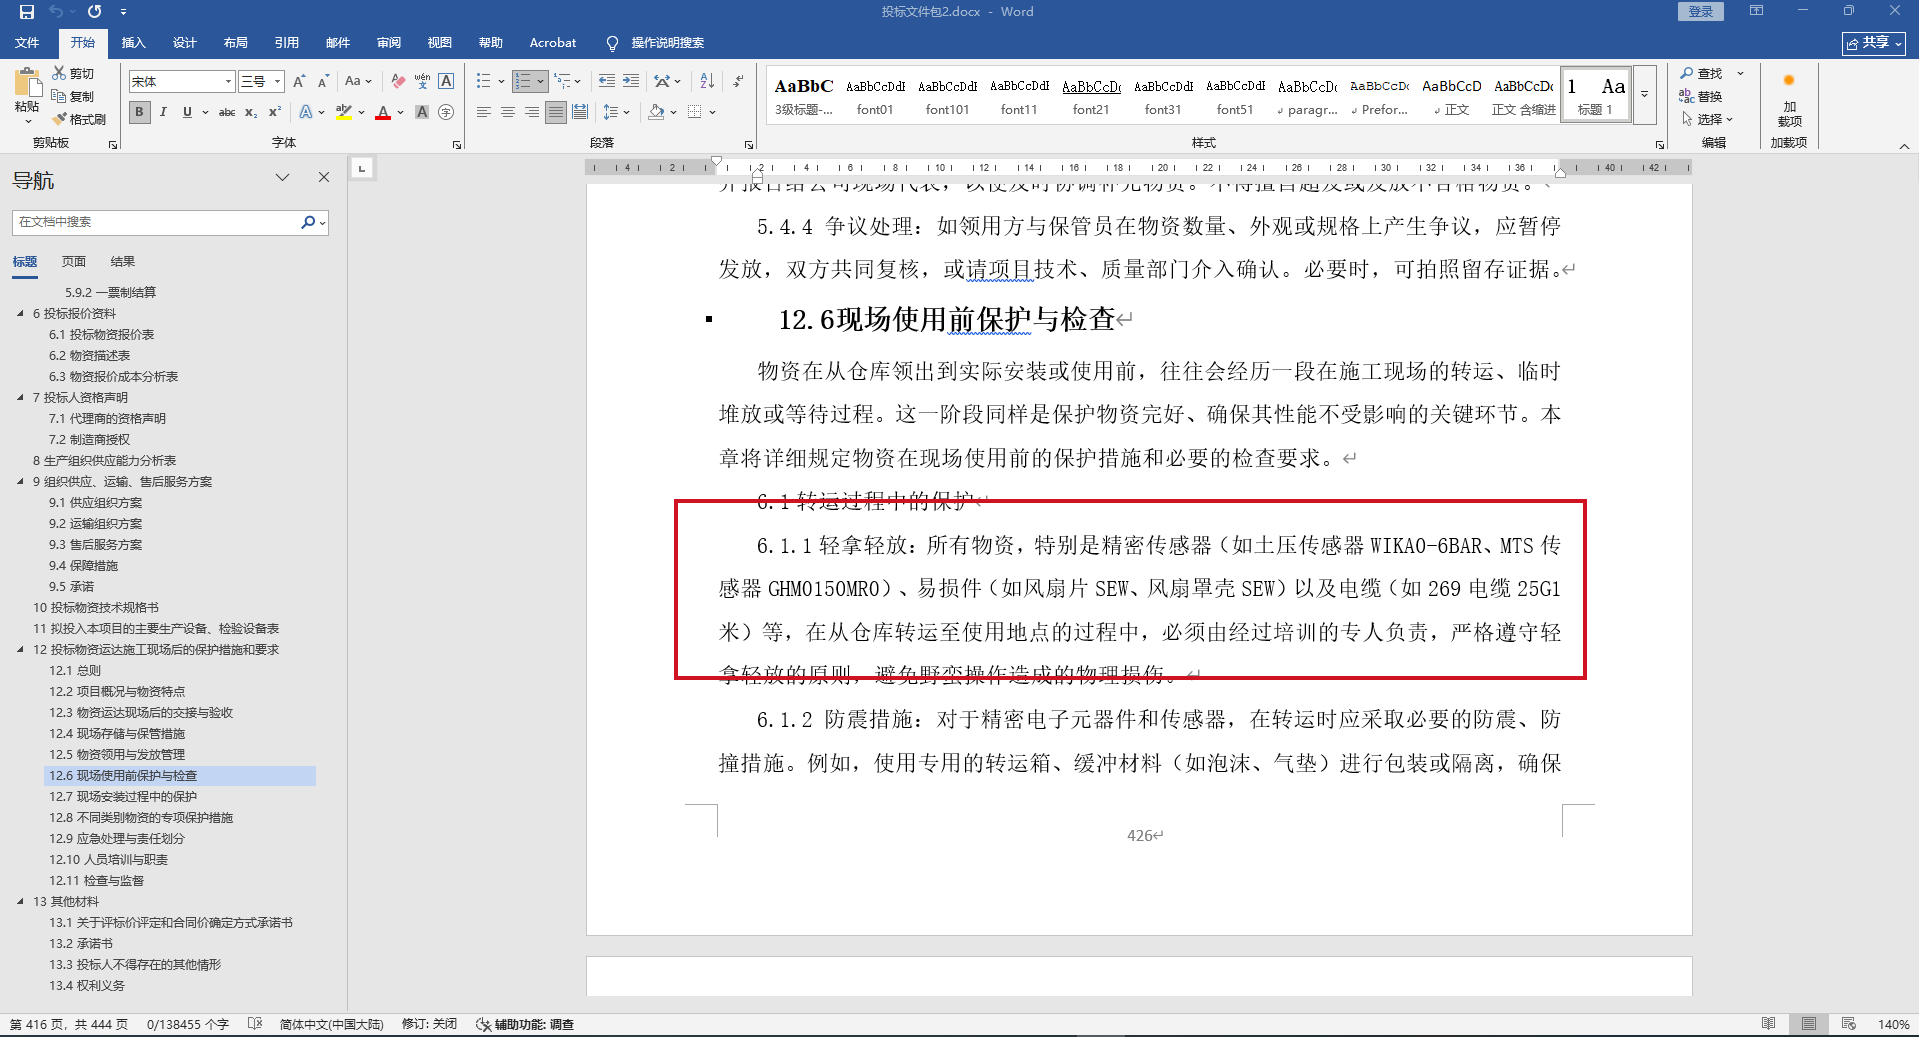The width and height of the screenshot is (1919, 1037).
Task: Switch navigation pane to 页面 tab
Action: click(x=74, y=261)
